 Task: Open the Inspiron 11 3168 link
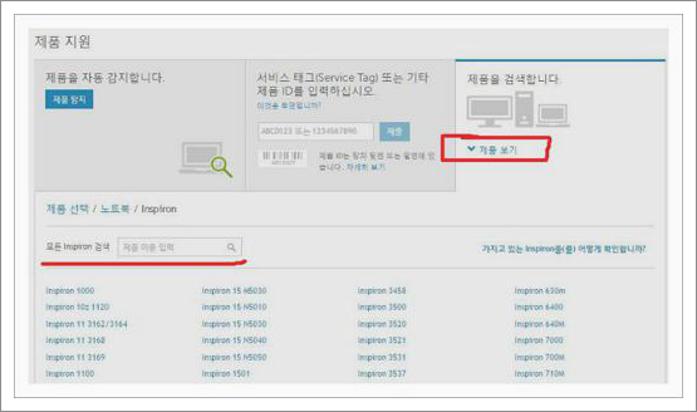point(75,340)
